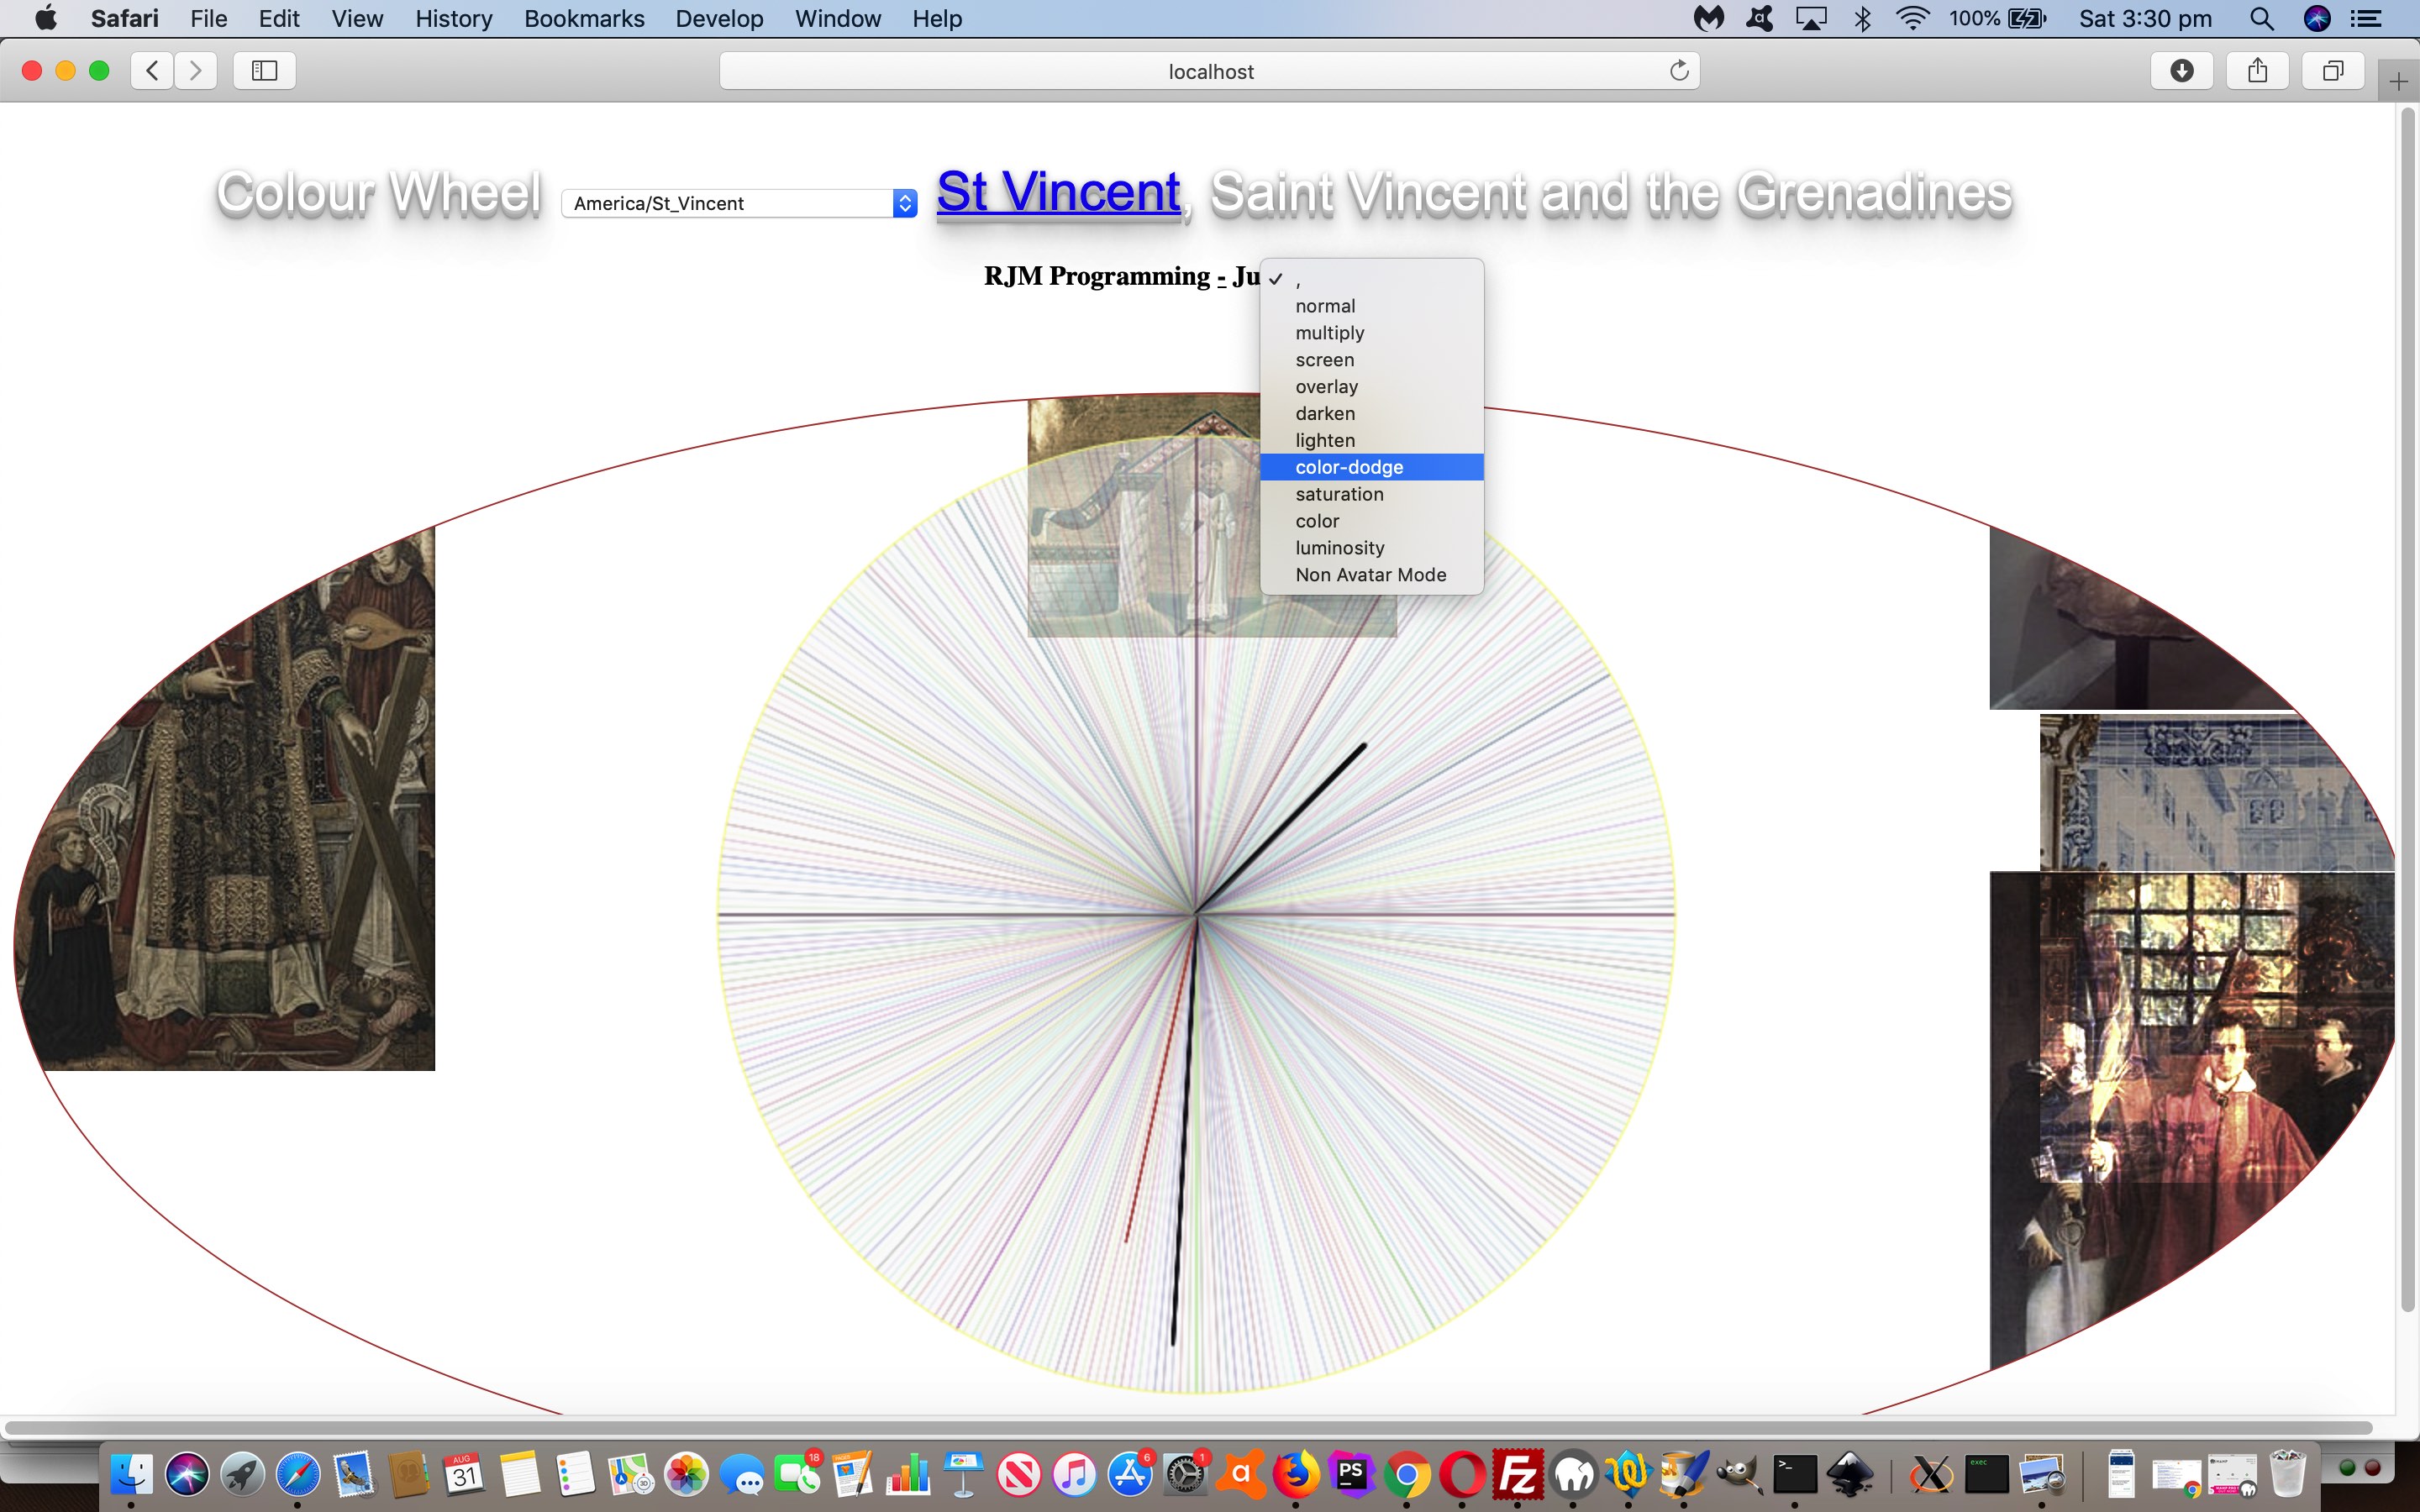
Task: Open Calendar from the Dock
Action: [x=464, y=1474]
